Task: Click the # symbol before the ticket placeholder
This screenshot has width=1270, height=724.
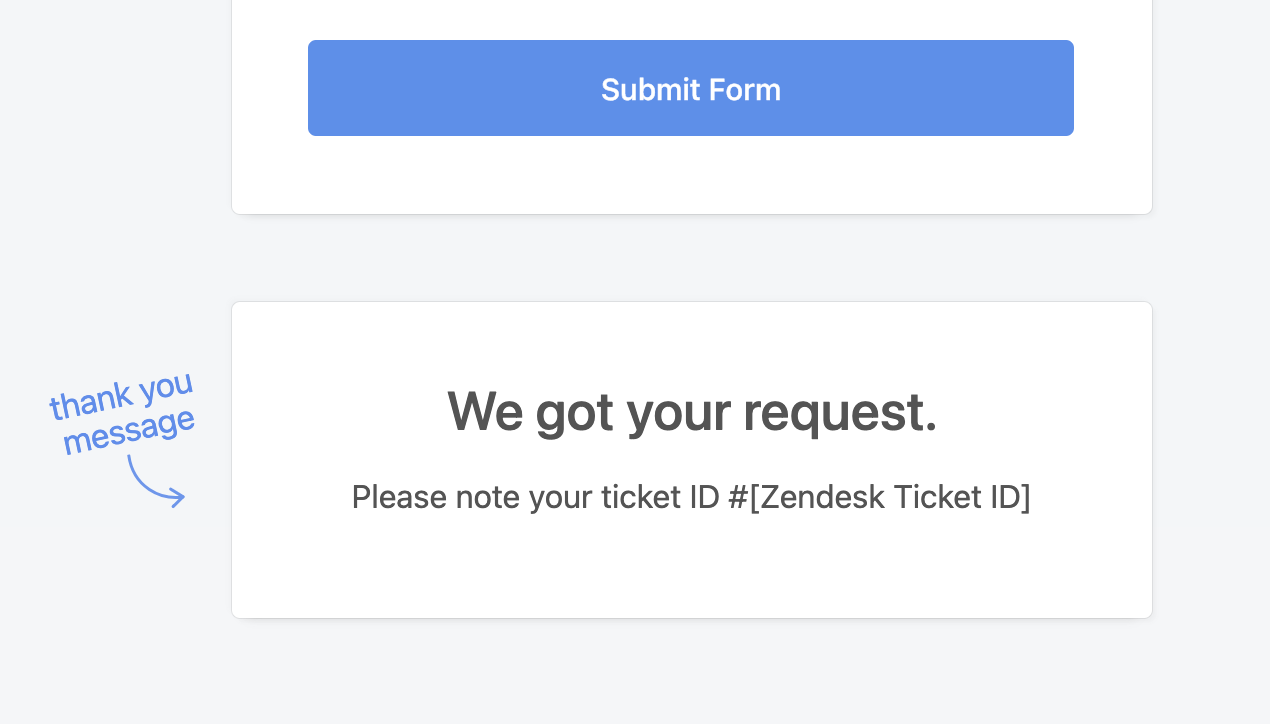Action: tap(738, 497)
